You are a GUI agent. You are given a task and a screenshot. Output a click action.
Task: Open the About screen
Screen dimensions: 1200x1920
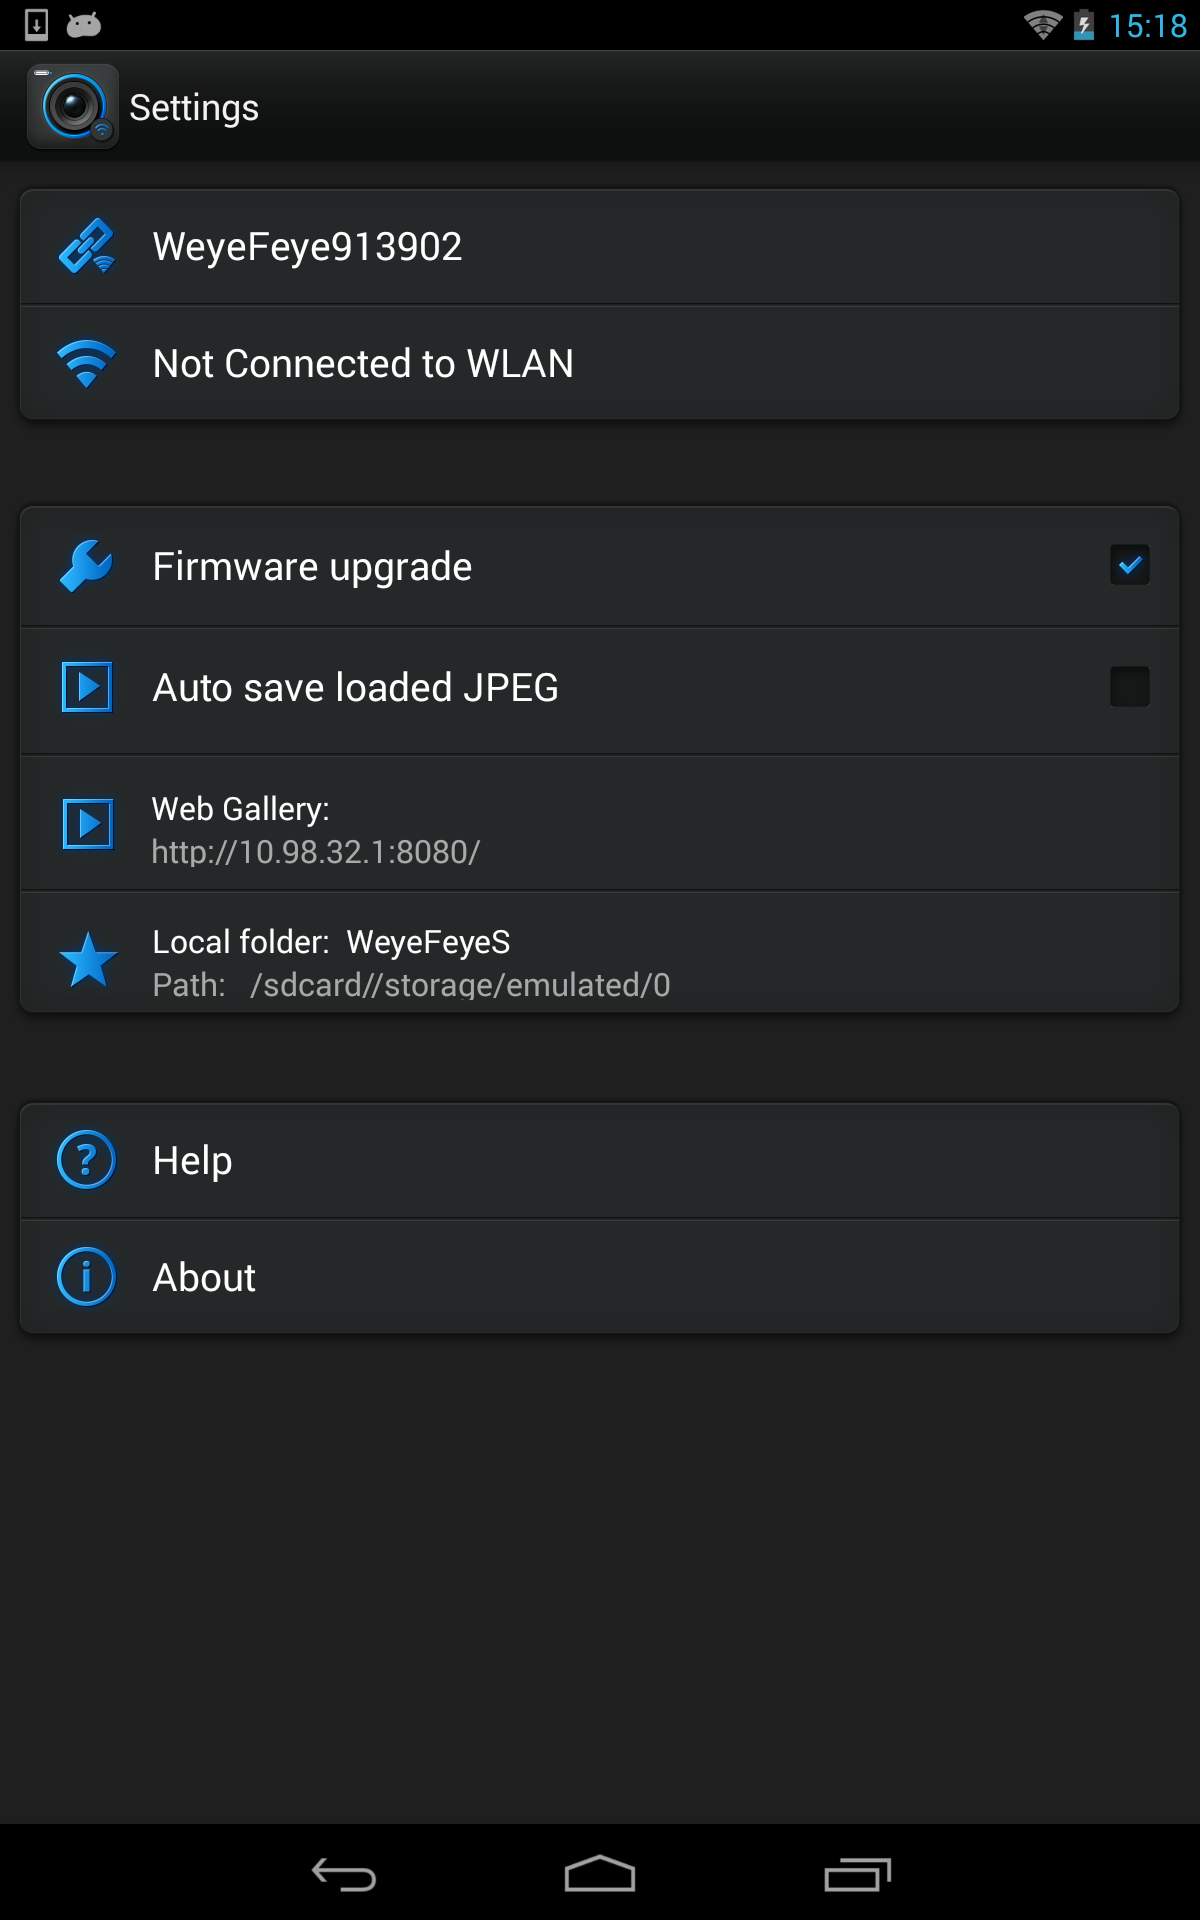coord(204,1278)
